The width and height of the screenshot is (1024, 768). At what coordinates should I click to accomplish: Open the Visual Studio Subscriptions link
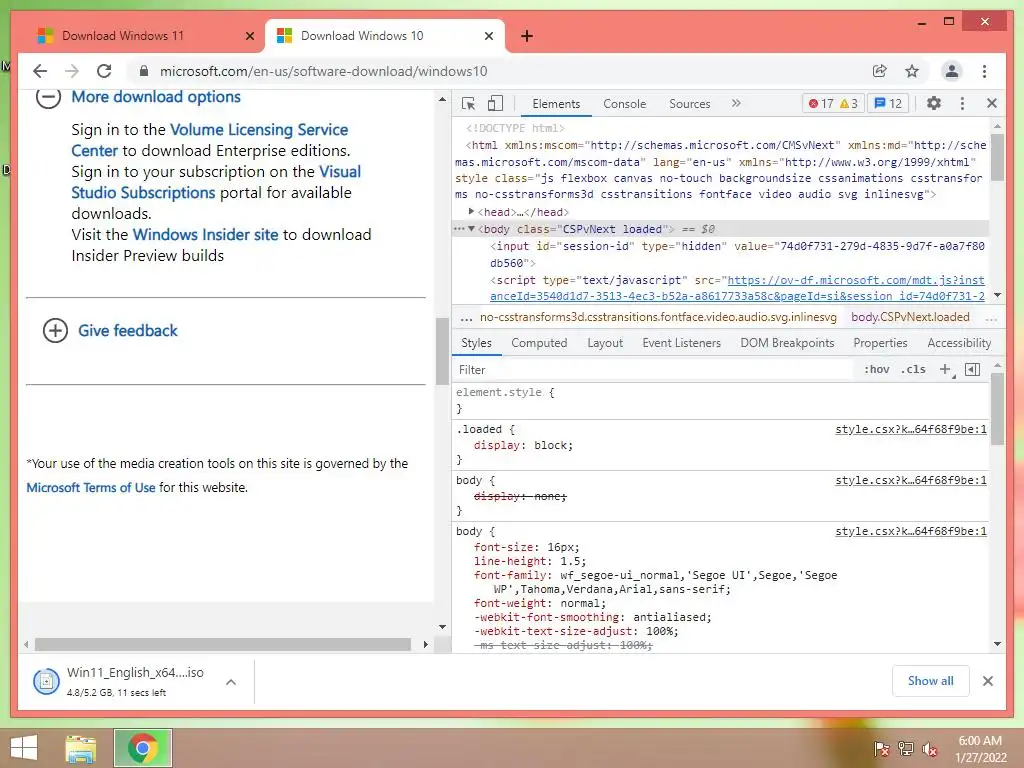(143, 193)
